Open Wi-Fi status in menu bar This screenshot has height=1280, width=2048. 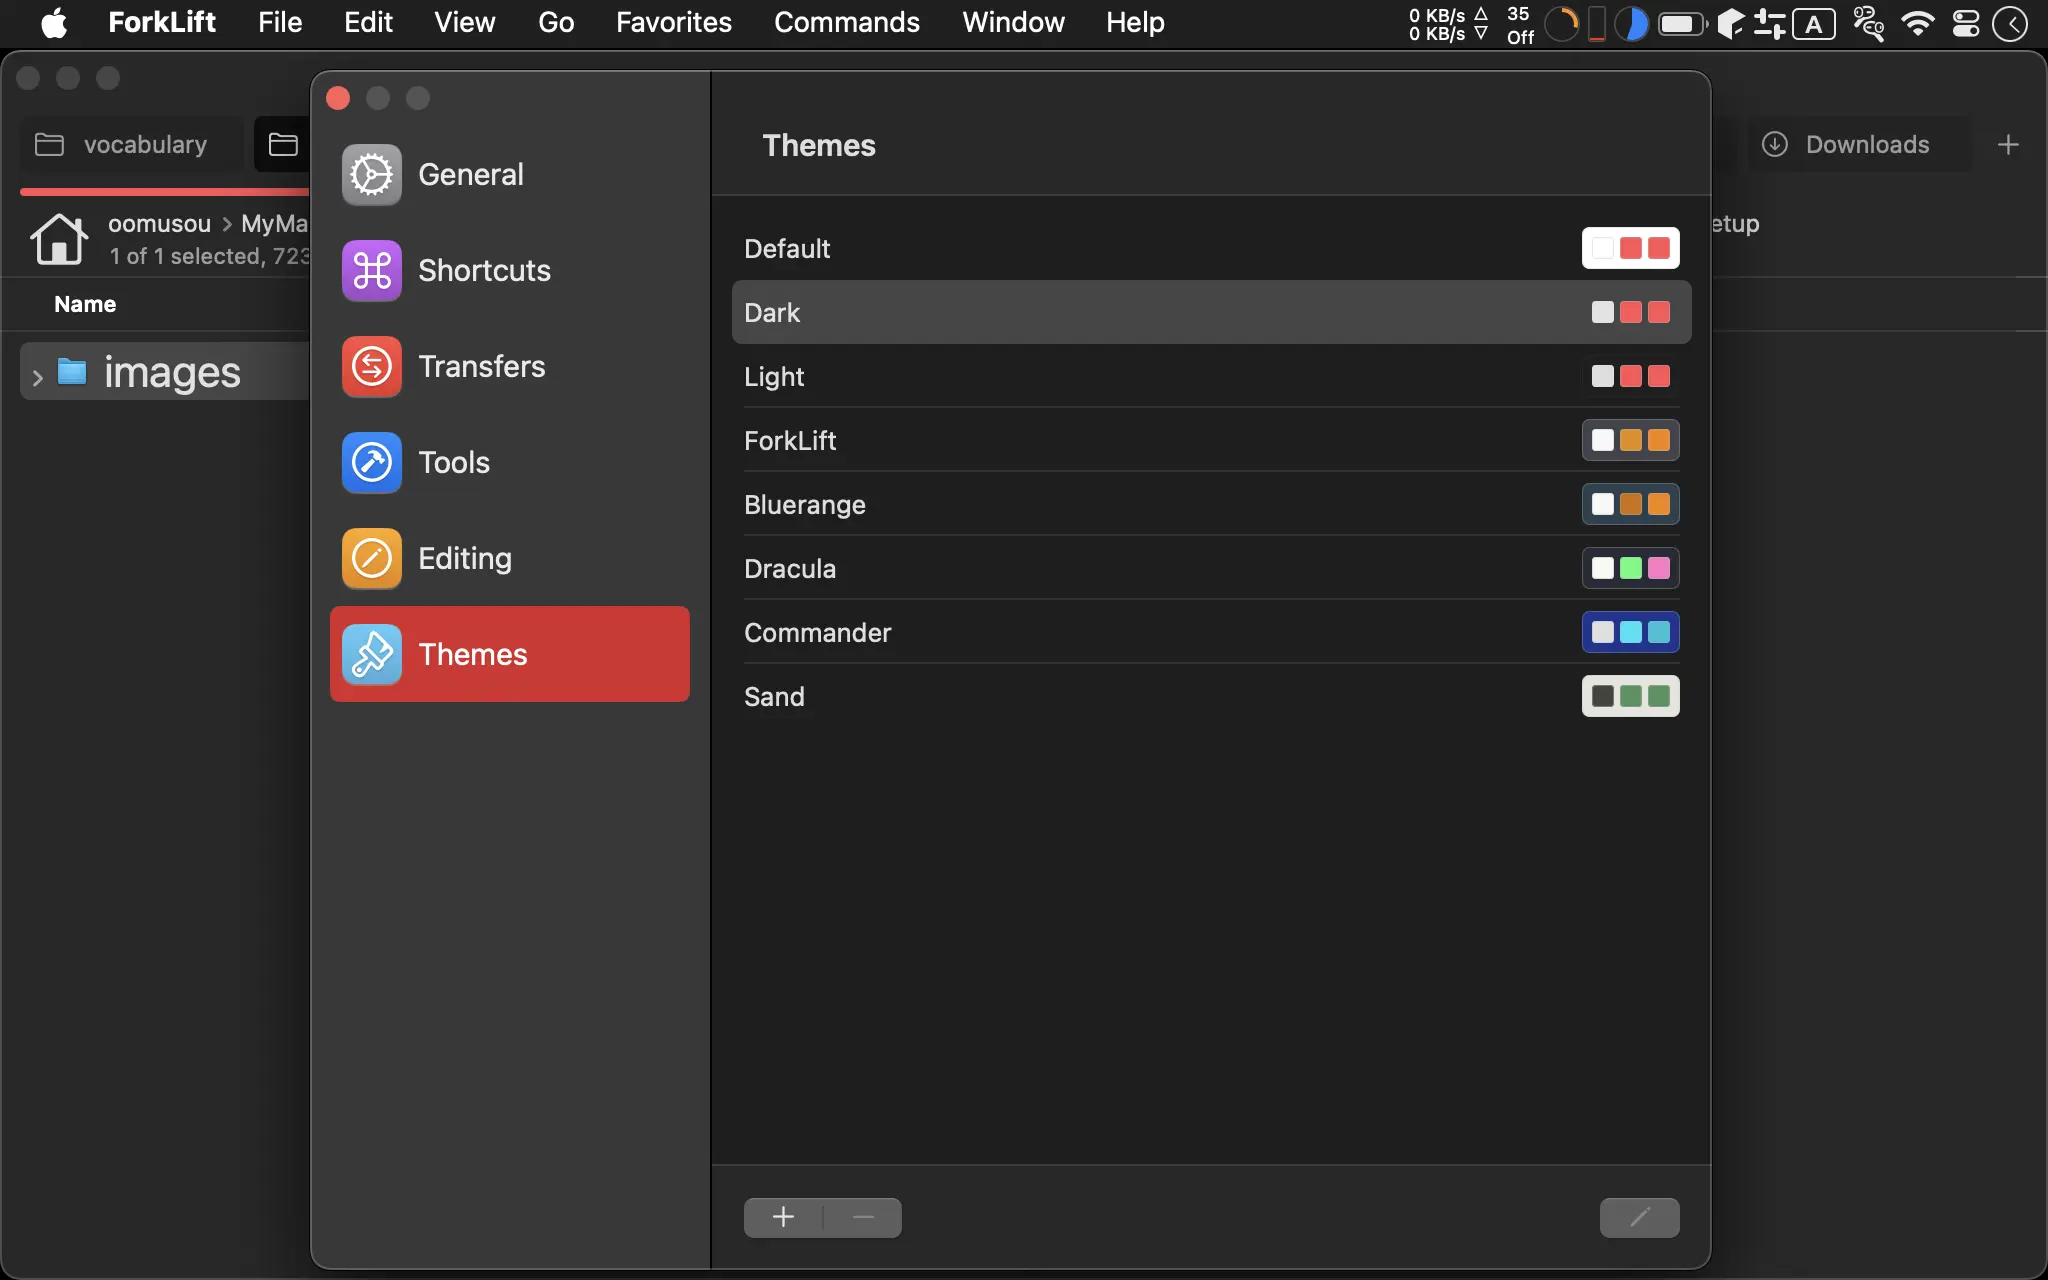click(x=1917, y=23)
